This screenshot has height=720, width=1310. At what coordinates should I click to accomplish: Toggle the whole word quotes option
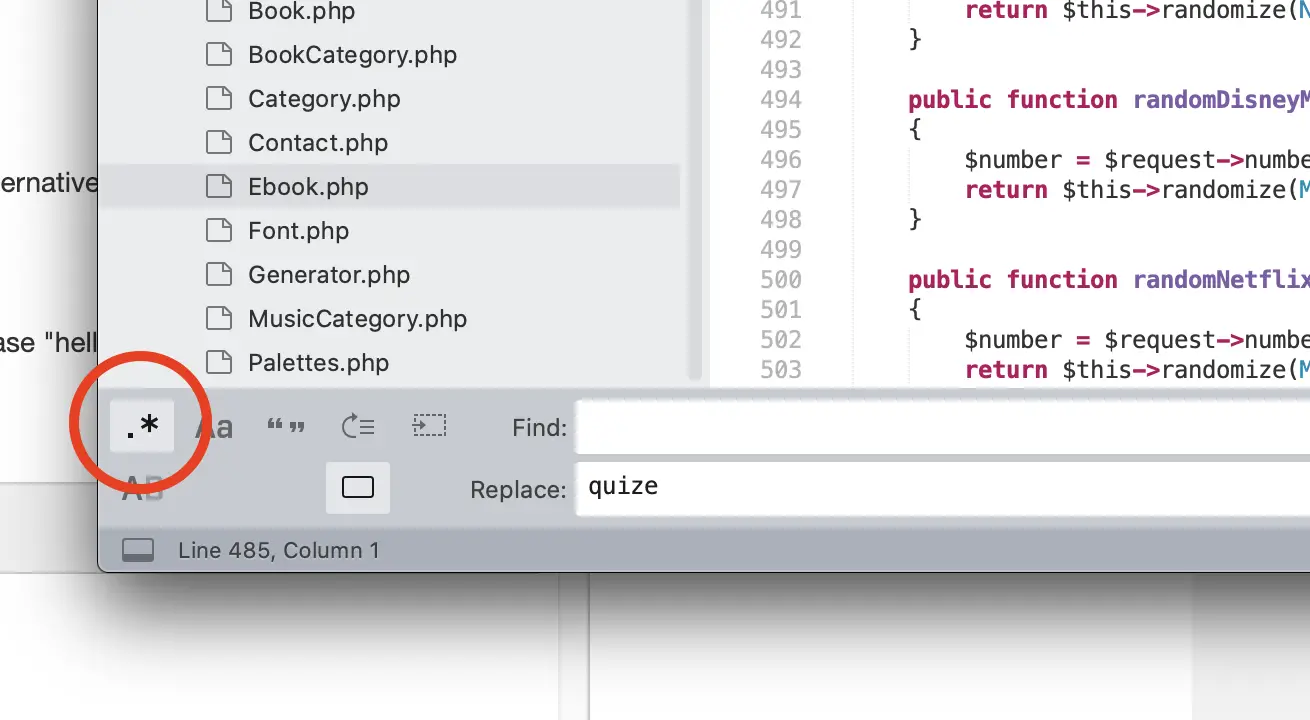click(286, 427)
